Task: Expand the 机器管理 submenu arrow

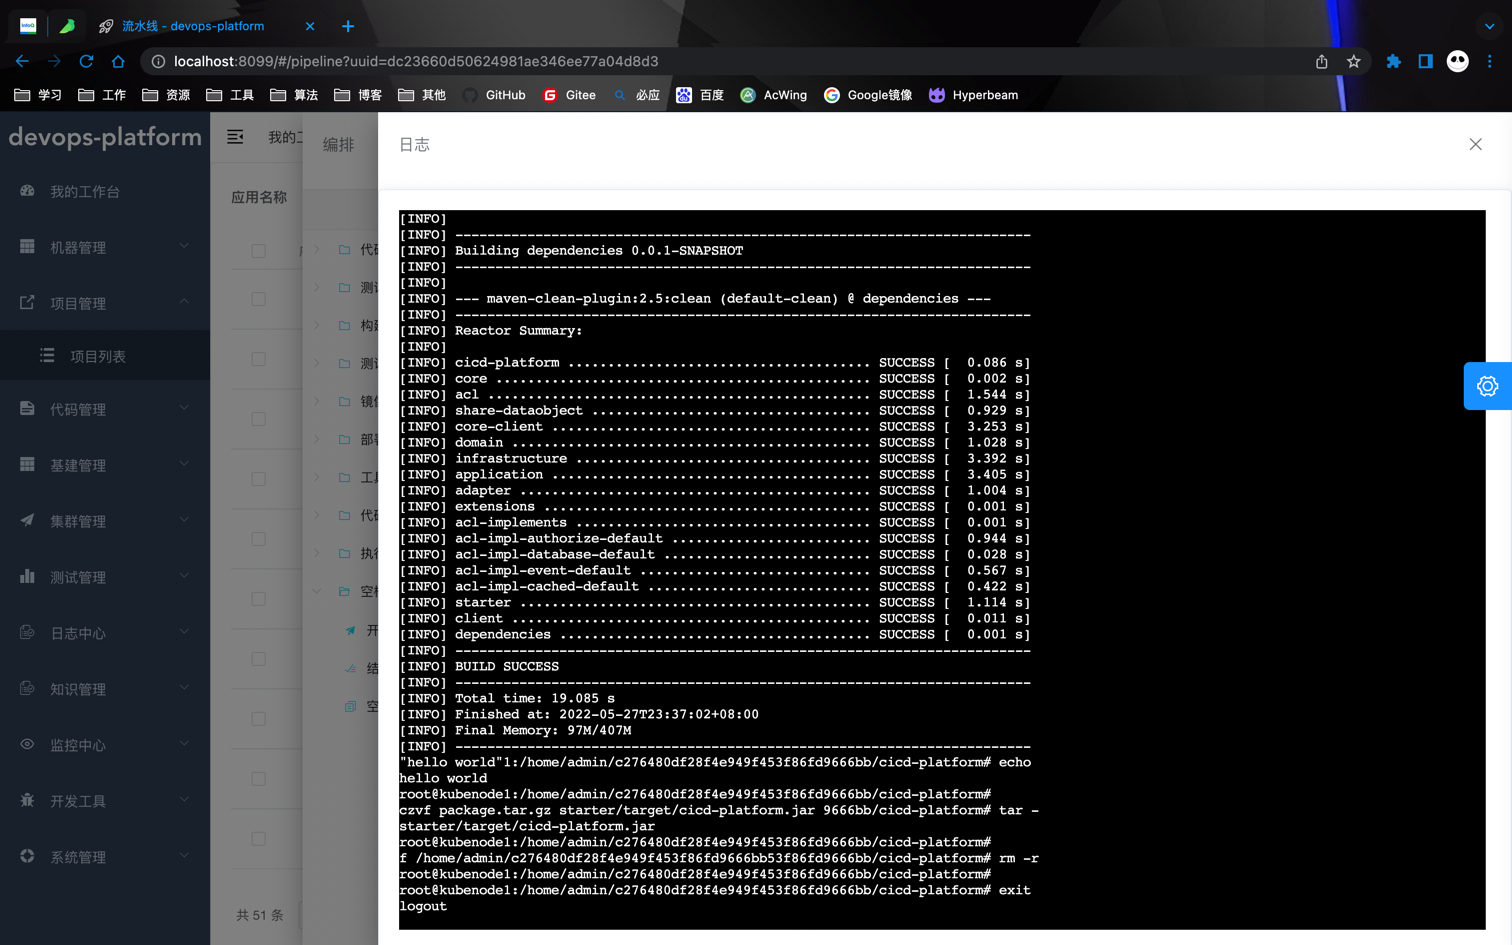Action: tap(184, 246)
